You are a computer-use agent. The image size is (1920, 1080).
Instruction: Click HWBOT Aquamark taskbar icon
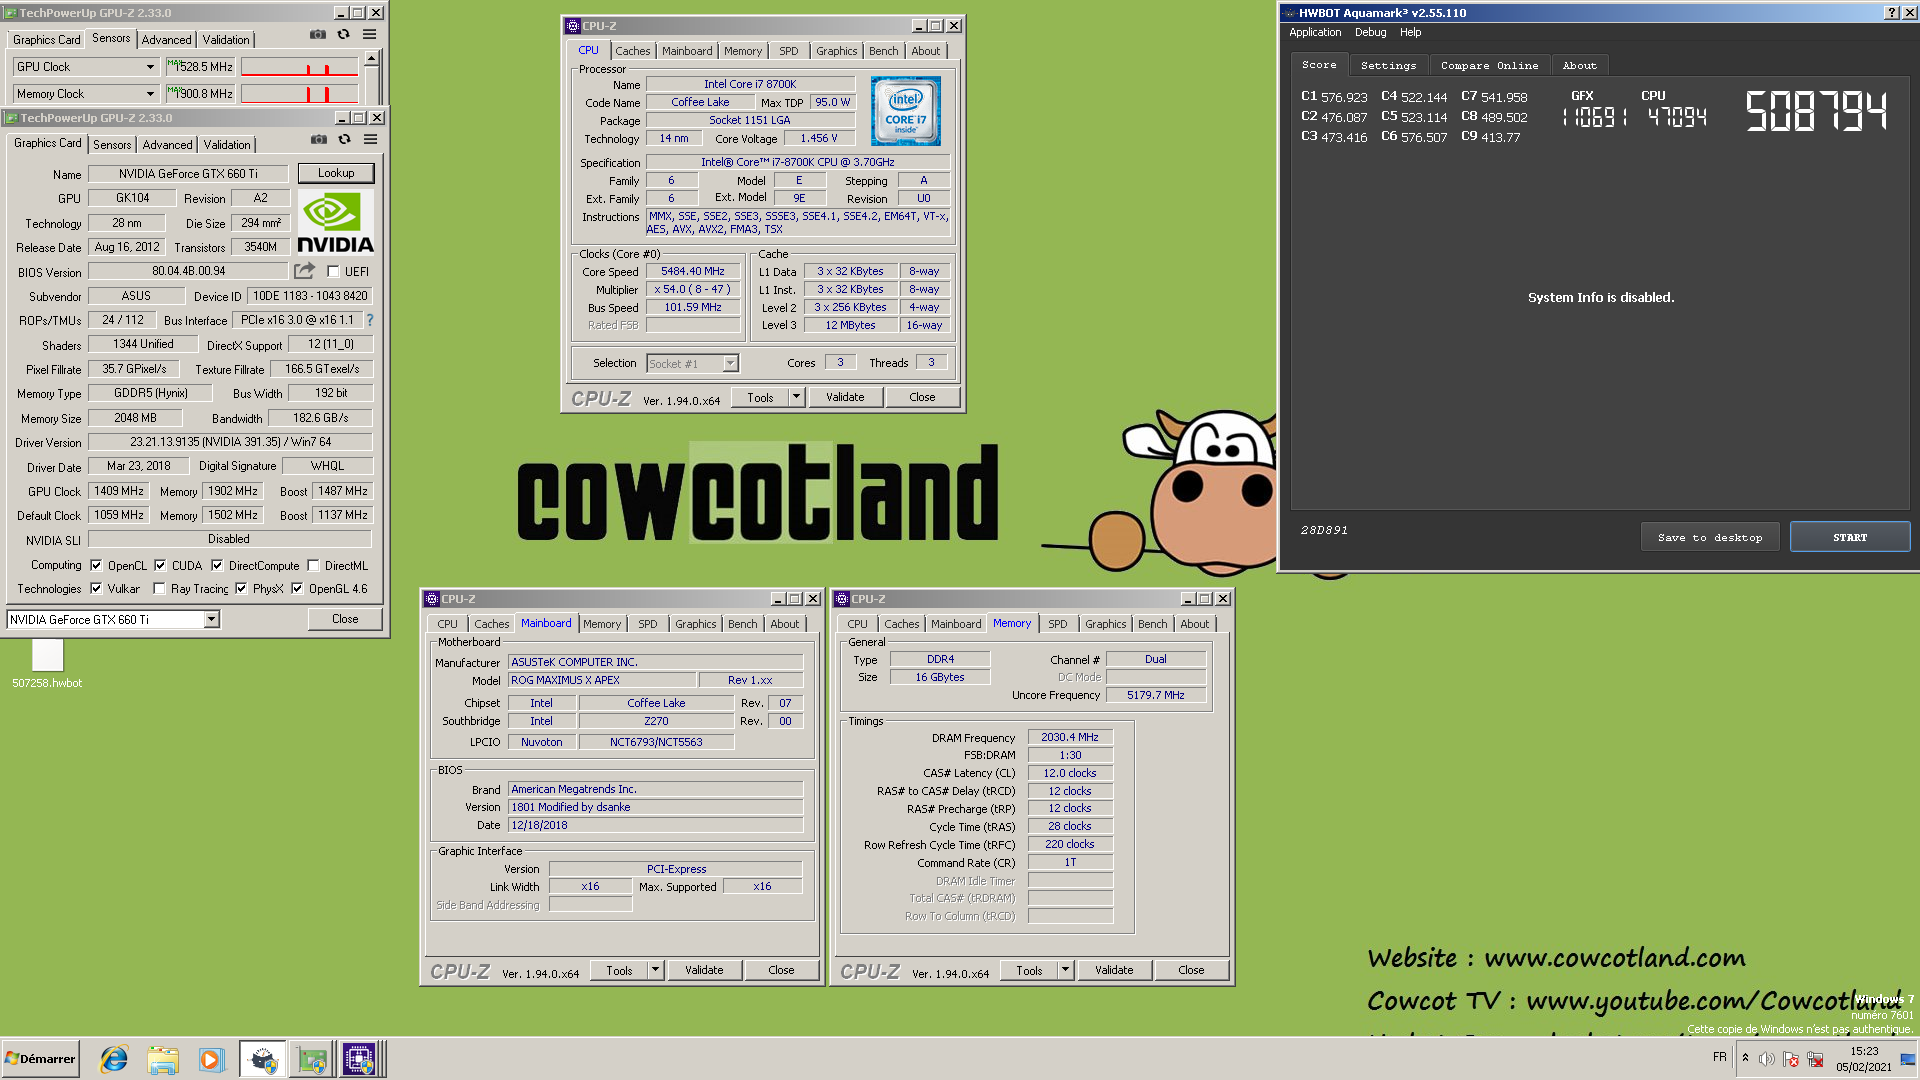click(x=262, y=1059)
